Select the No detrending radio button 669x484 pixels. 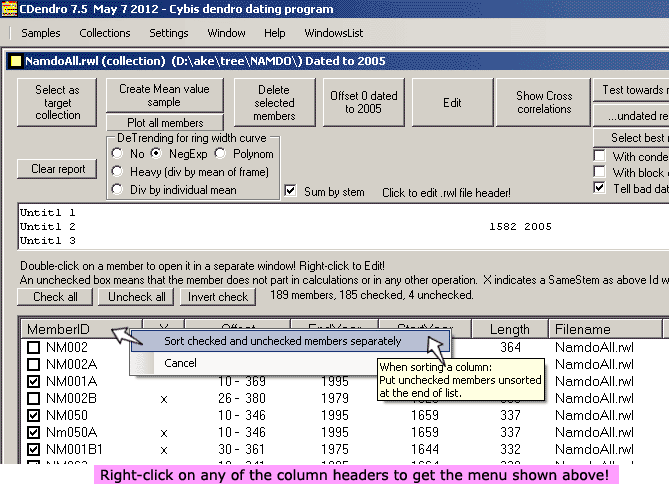[117, 153]
